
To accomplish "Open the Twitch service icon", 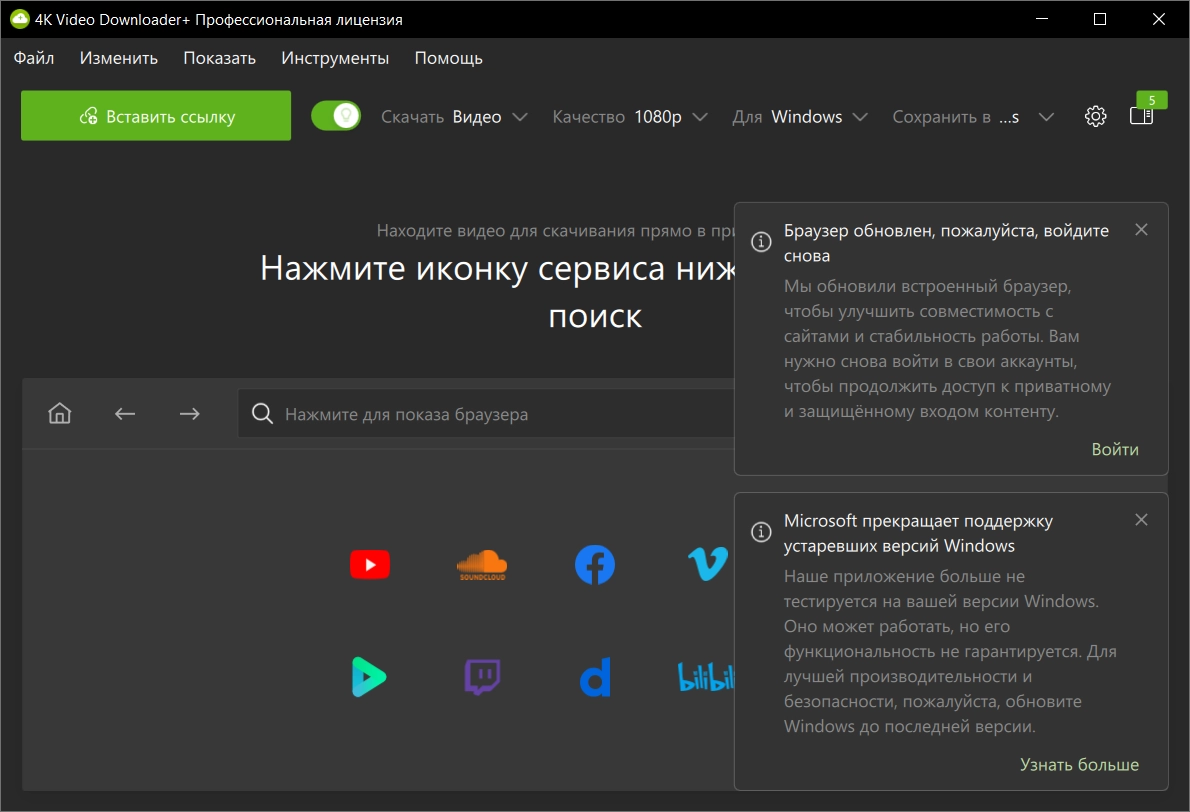I will [x=482, y=677].
